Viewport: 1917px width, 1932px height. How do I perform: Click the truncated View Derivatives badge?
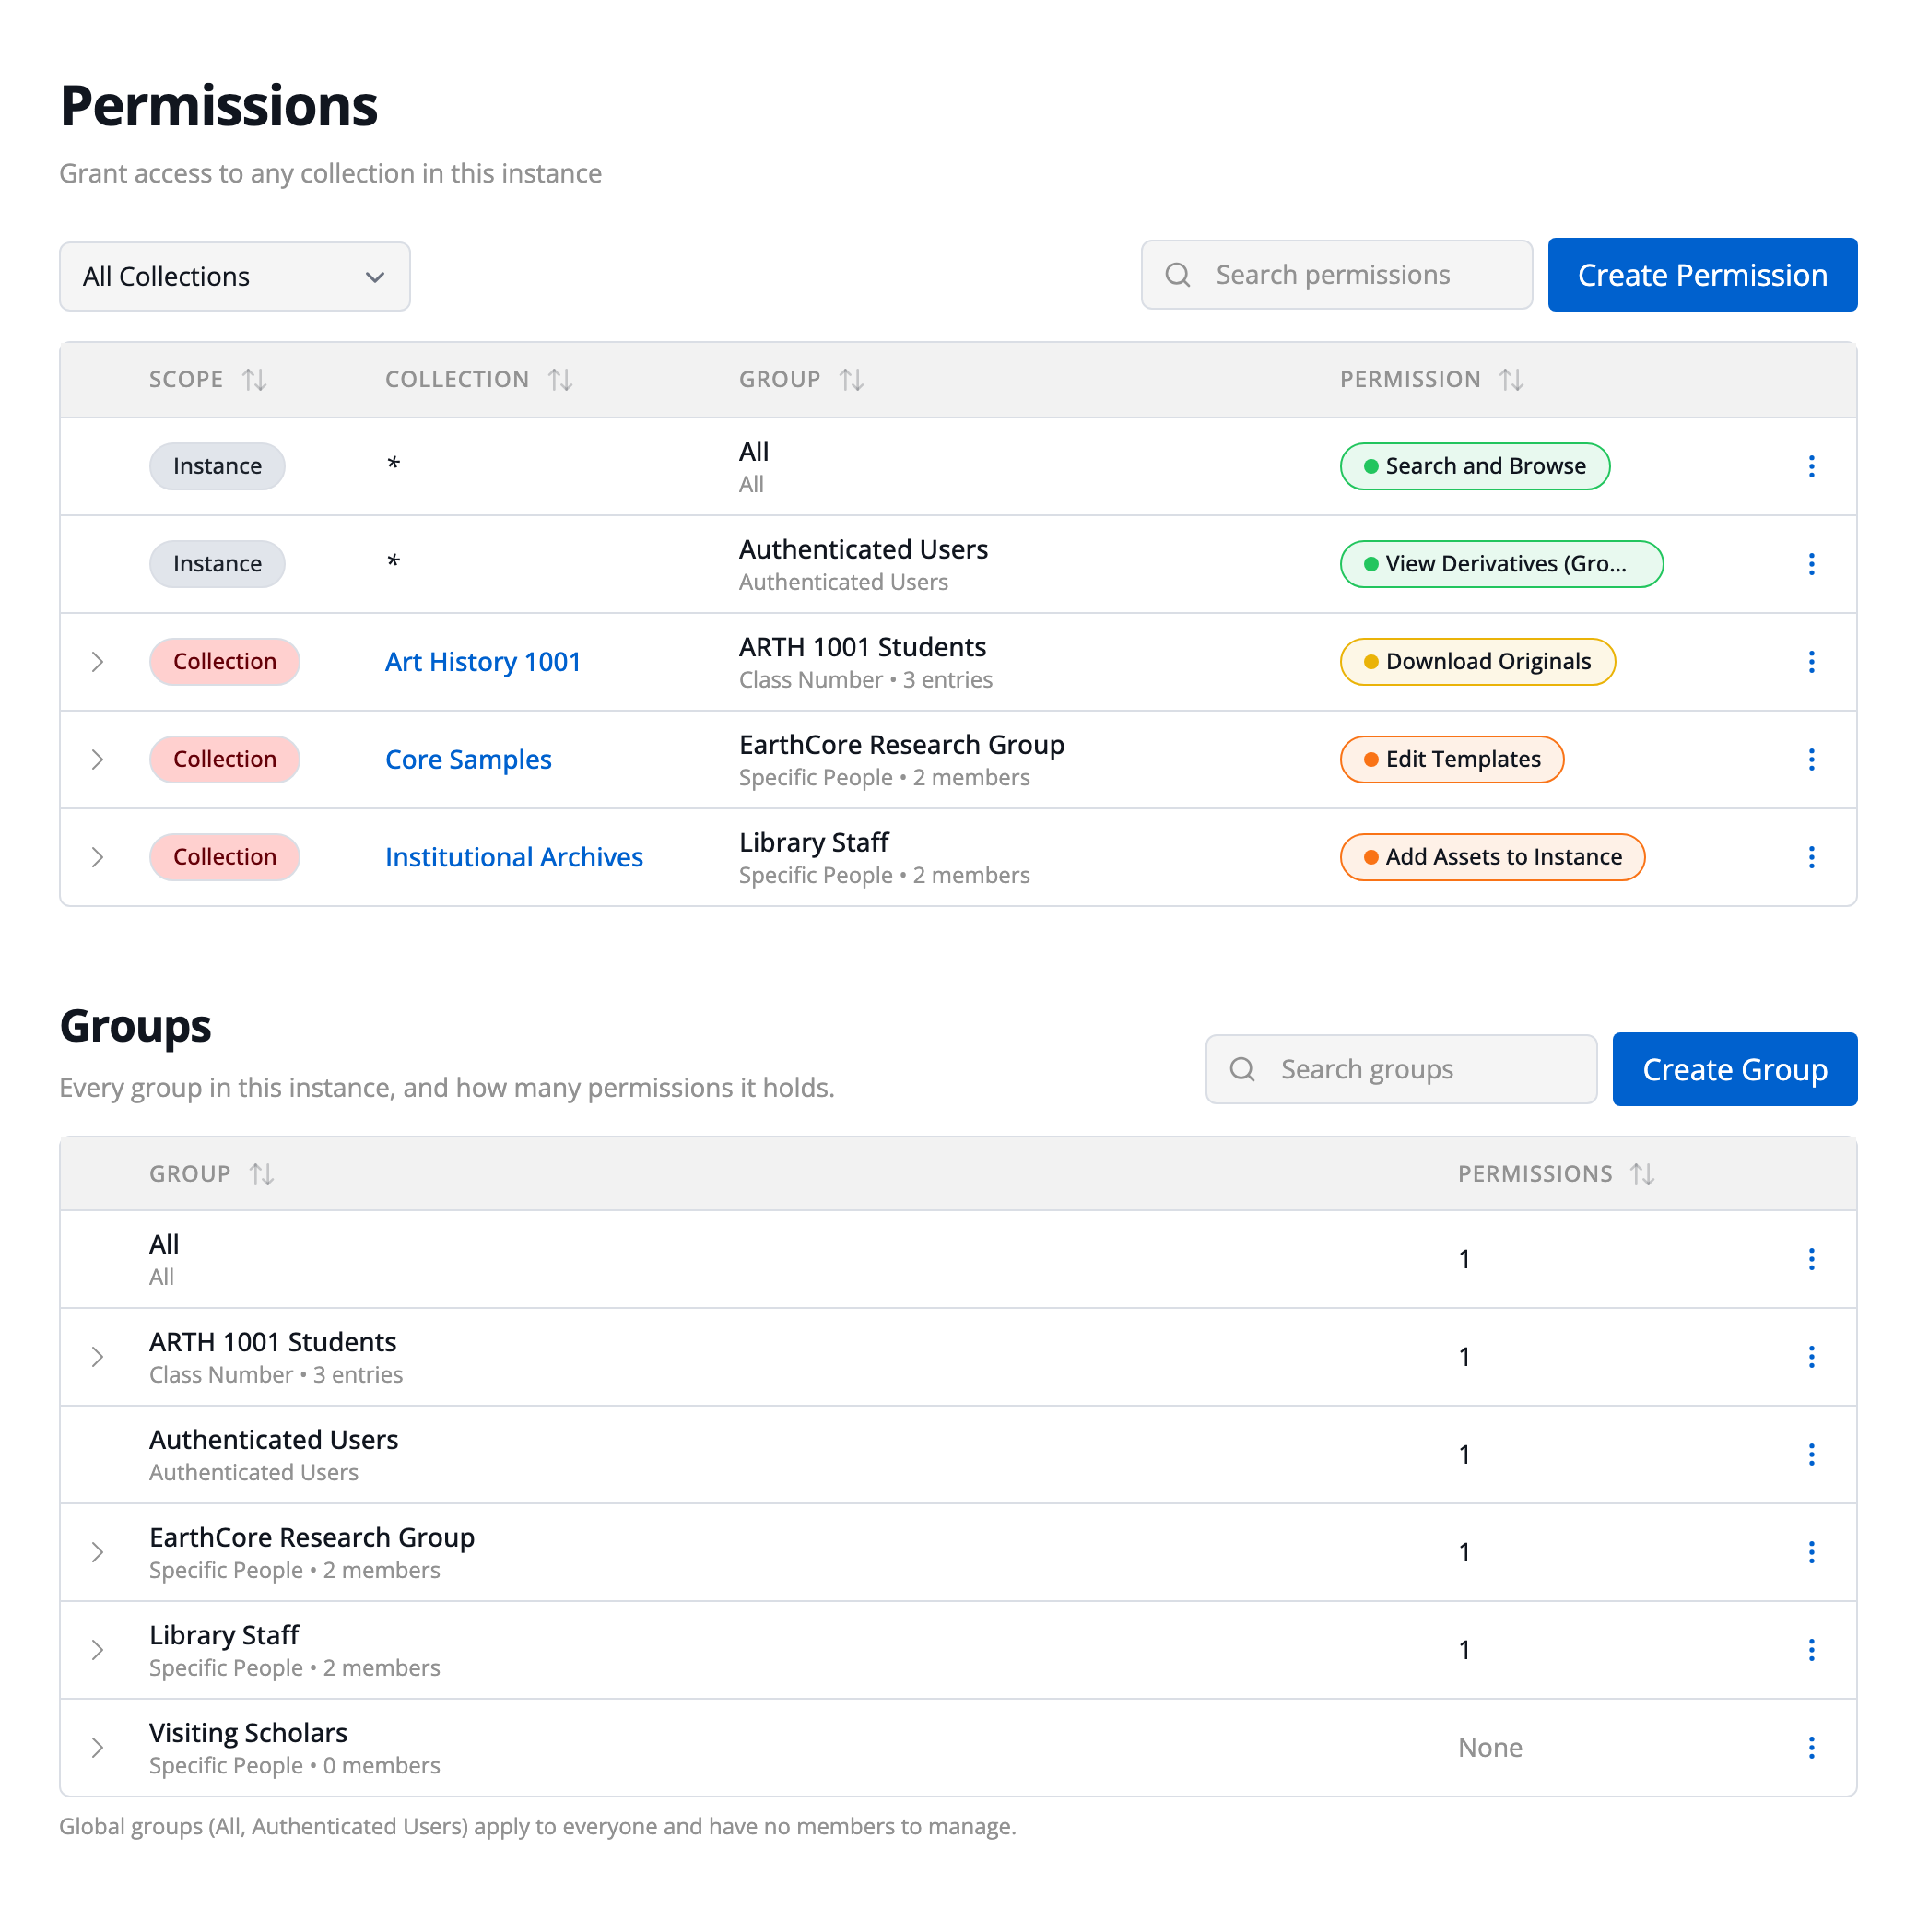click(x=1501, y=564)
